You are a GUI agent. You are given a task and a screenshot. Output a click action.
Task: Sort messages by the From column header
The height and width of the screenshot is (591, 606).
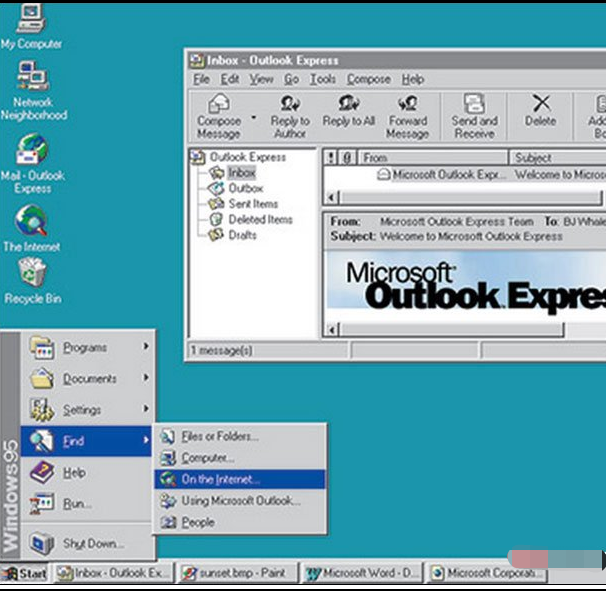tap(433, 158)
